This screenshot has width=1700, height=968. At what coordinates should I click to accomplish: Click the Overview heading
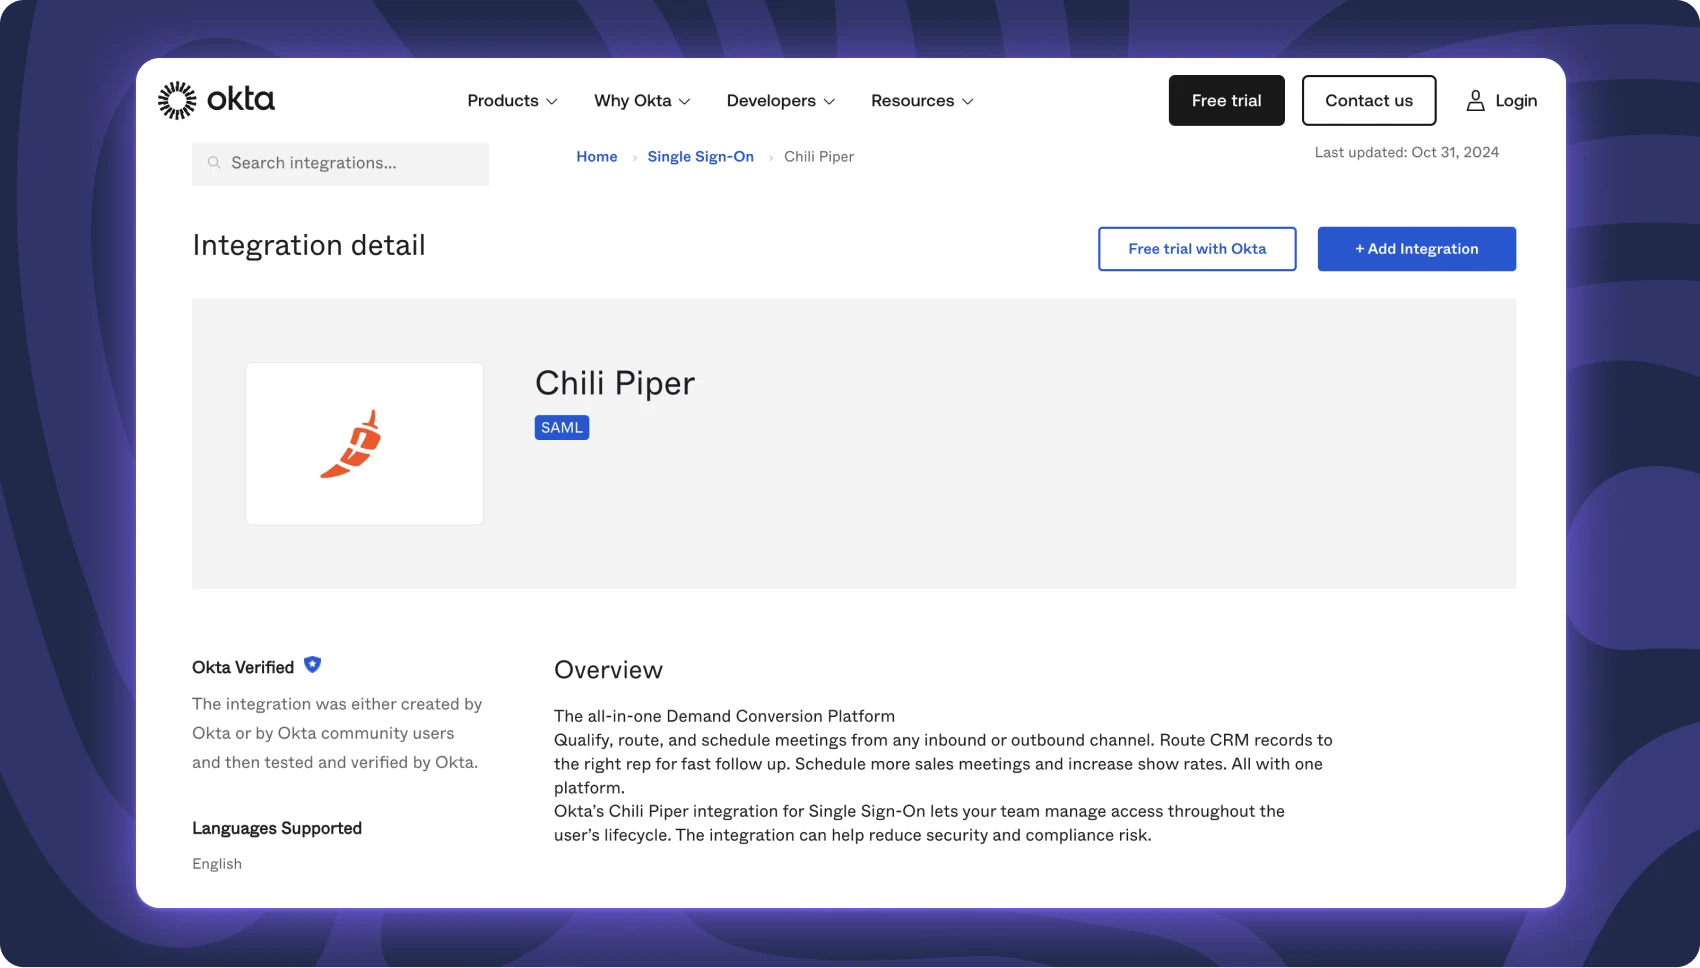click(x=609, y=670)
